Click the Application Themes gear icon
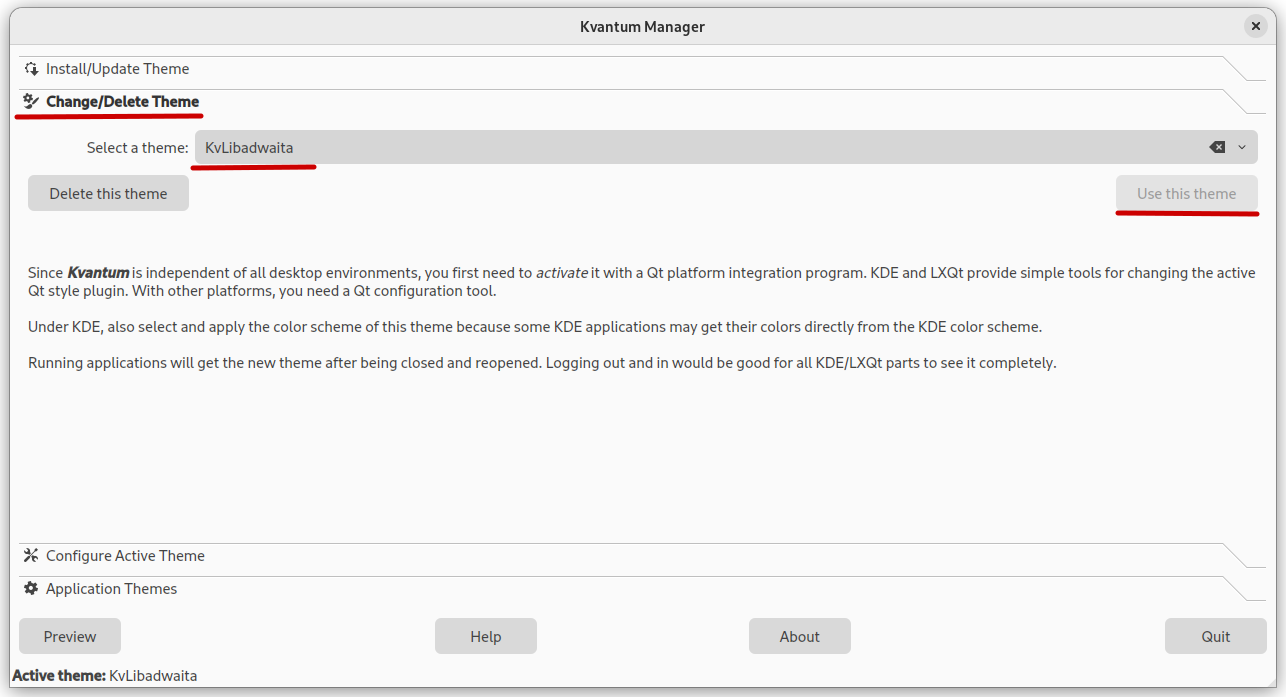This screenshot has width=1286, height=697. [x=31, y=589]
